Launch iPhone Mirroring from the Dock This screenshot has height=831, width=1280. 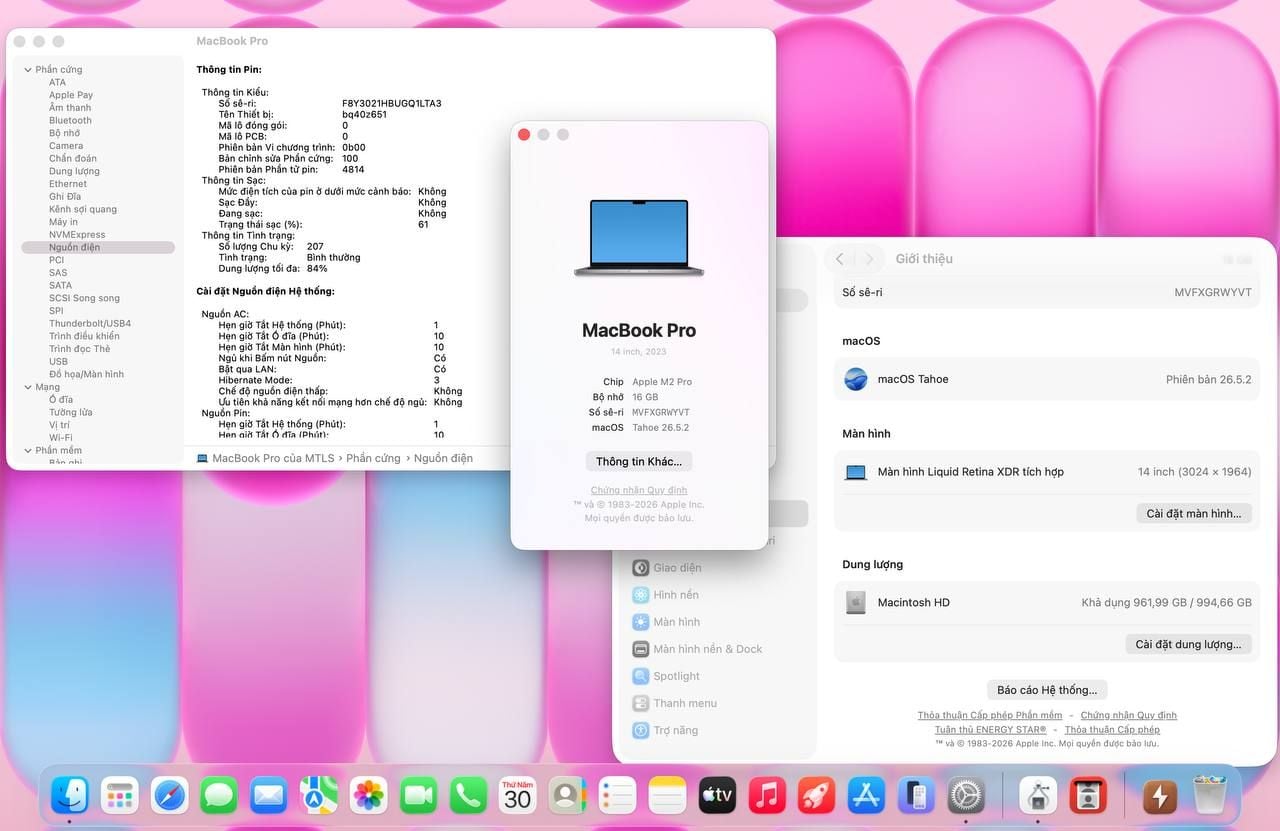pyautogui.click(x=916, y=796)
